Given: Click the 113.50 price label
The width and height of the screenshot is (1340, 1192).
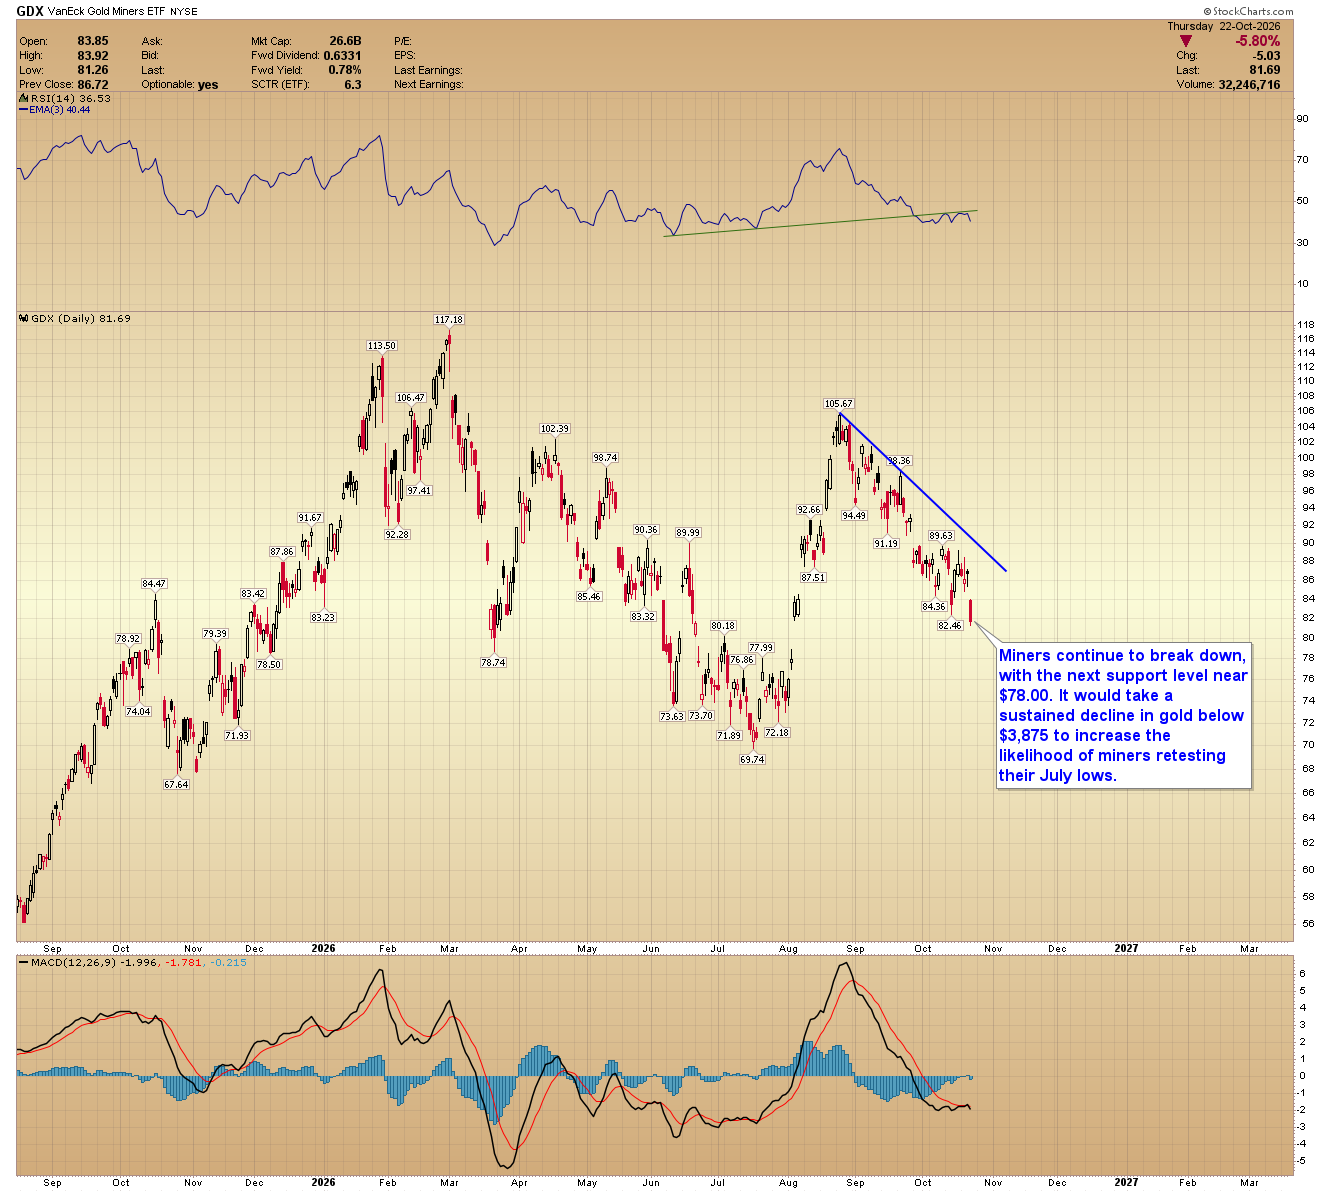Looking at the screenshot, I should point(382,346).
